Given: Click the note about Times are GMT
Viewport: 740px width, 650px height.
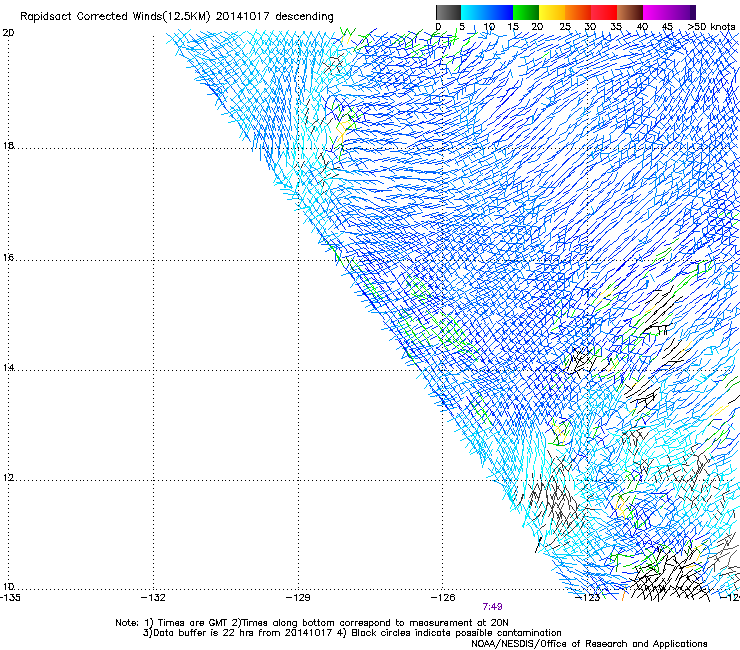Looking at the screenshot, I should point(186,623).
